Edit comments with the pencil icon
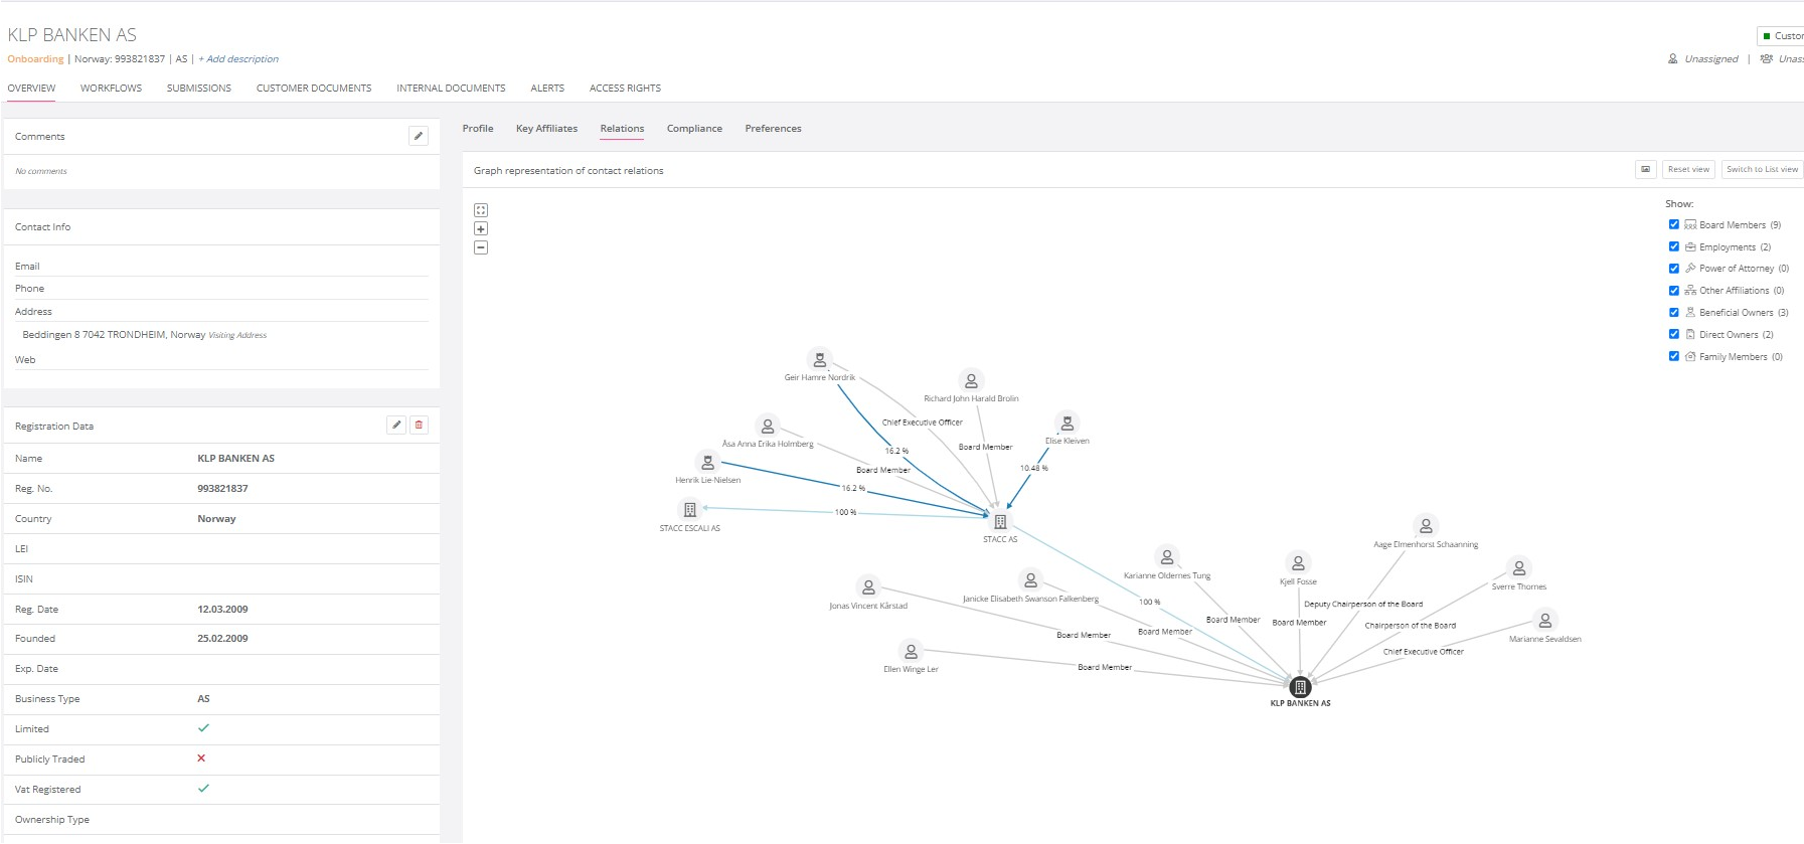Screen dimensions: 1804x844 [418, 136]
